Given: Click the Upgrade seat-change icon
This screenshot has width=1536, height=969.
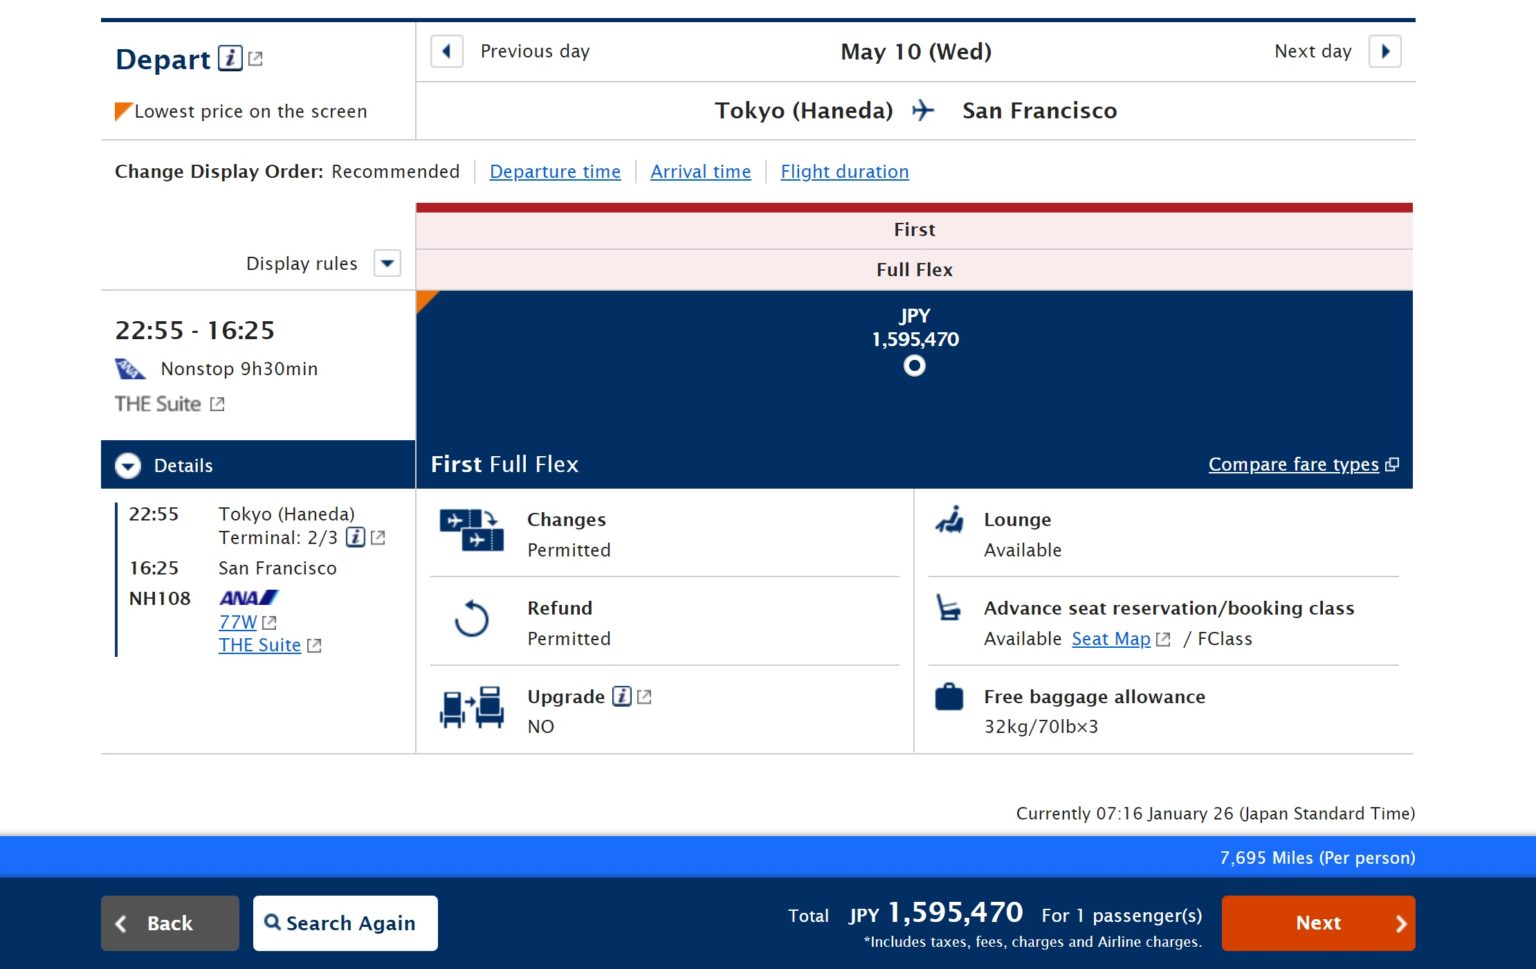Looking at the screenshot, I should pyautogui.click(x=472, y=708).
